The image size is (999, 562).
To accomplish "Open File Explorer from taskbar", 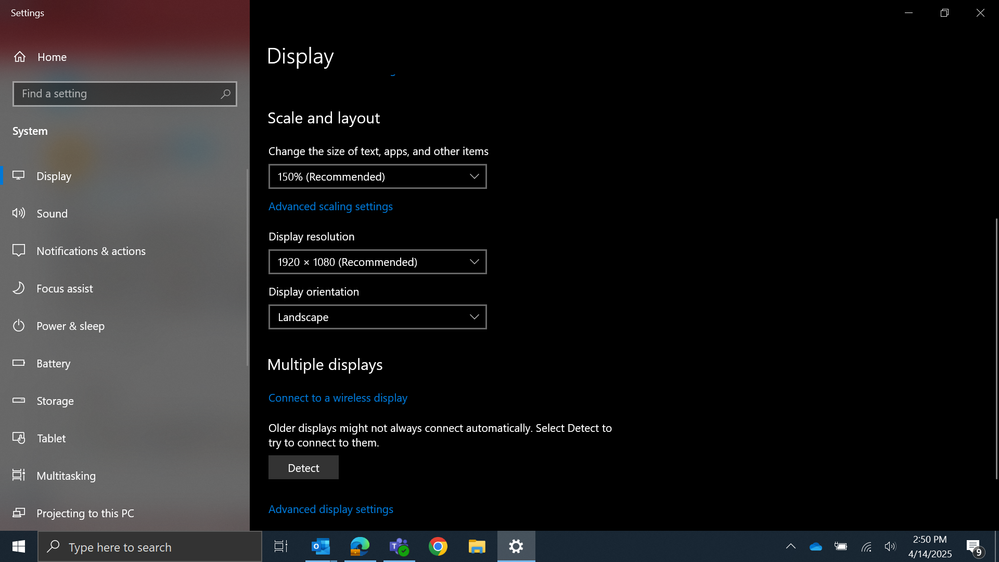I will point(477,547).
